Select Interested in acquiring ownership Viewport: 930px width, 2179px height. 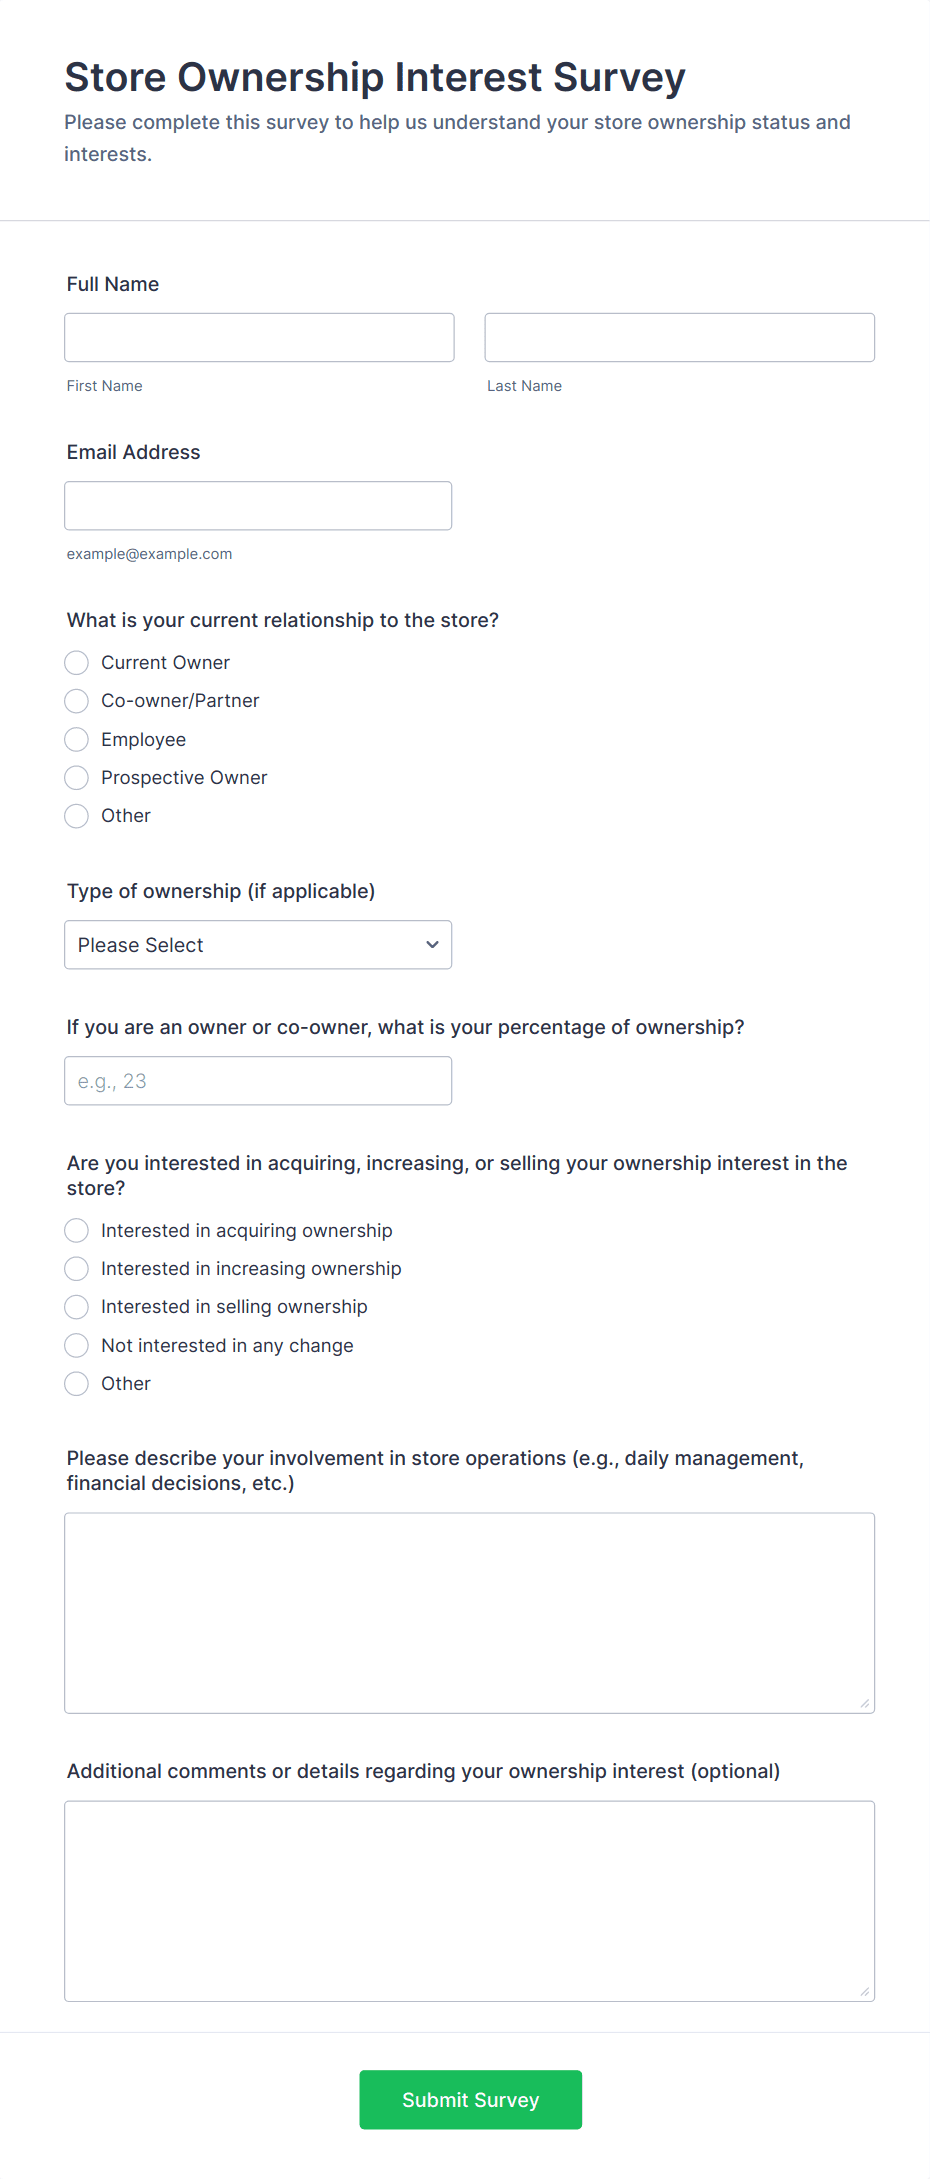tap(77, 1231)
